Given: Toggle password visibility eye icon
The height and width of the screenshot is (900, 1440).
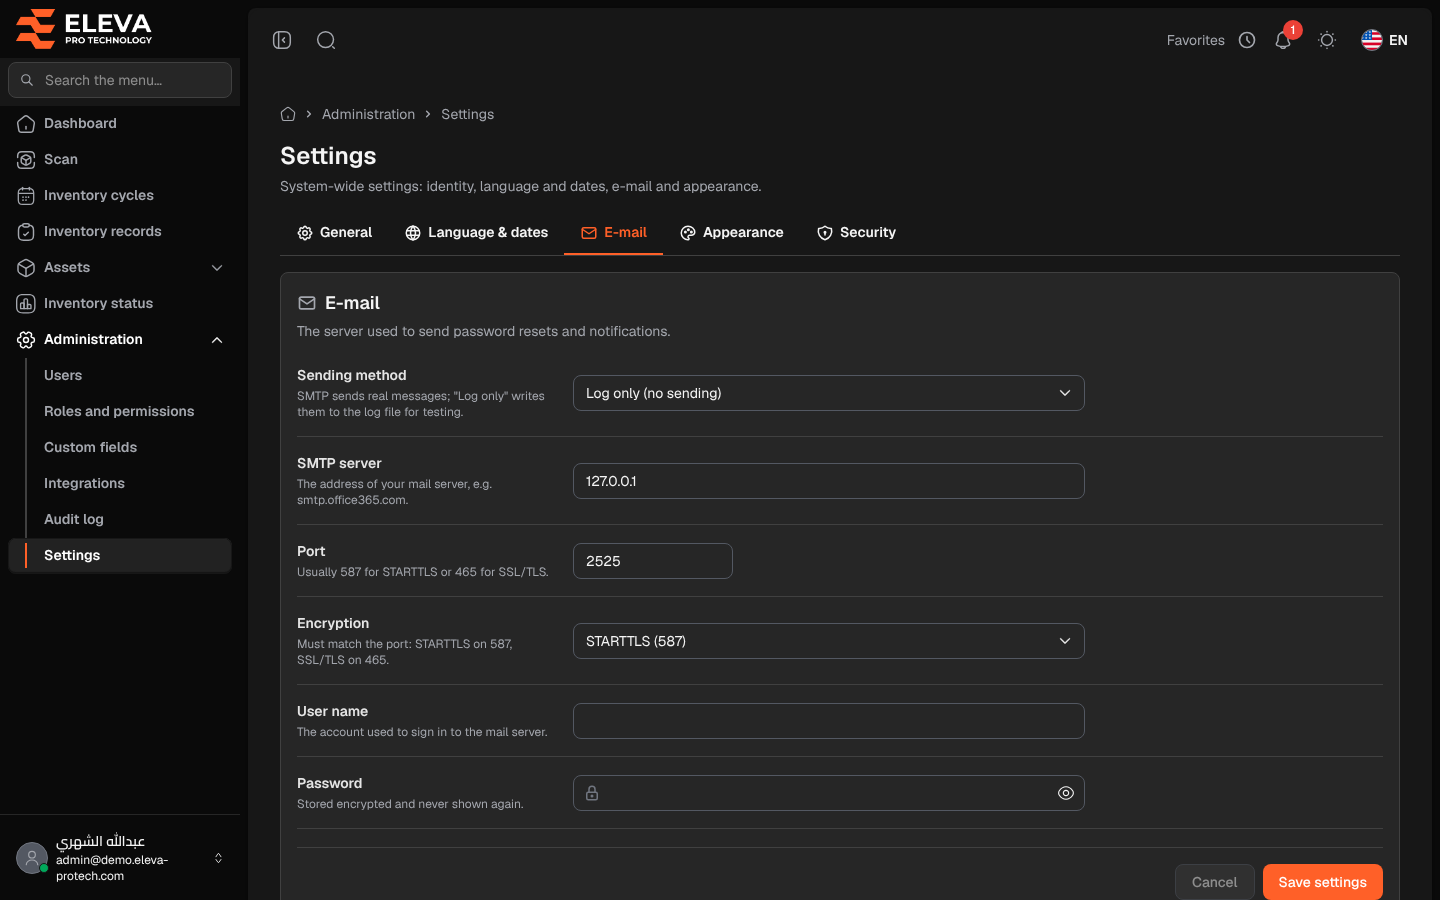Looking at the screenshot, I should [1066, 793].
